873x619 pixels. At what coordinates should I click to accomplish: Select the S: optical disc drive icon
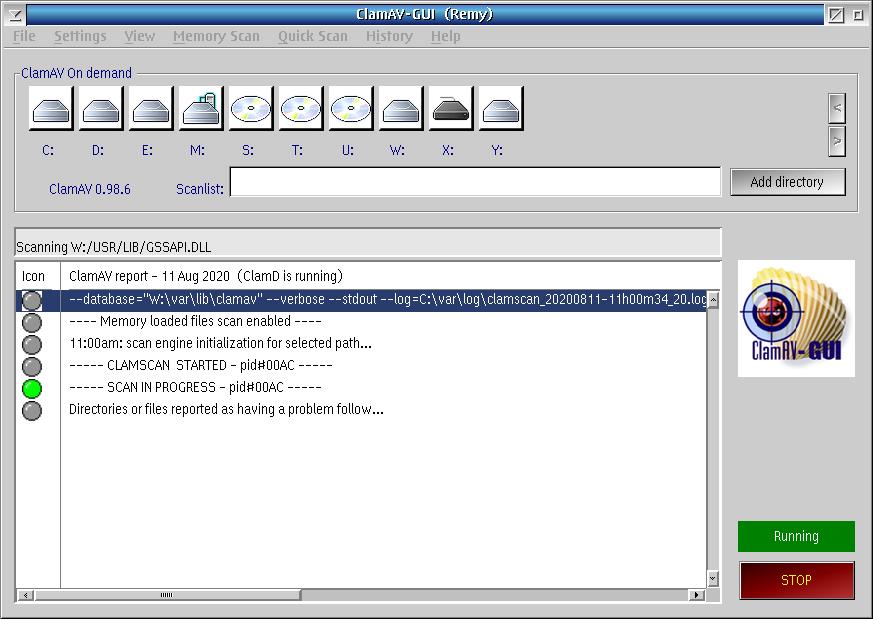(251, 109)
